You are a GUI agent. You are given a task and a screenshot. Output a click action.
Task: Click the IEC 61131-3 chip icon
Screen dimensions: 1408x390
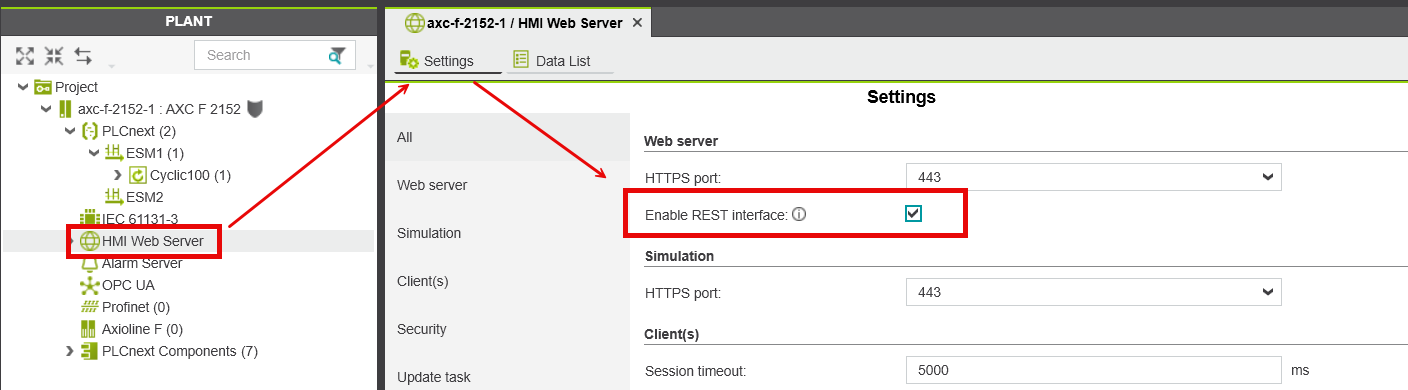tap(89, 219)
